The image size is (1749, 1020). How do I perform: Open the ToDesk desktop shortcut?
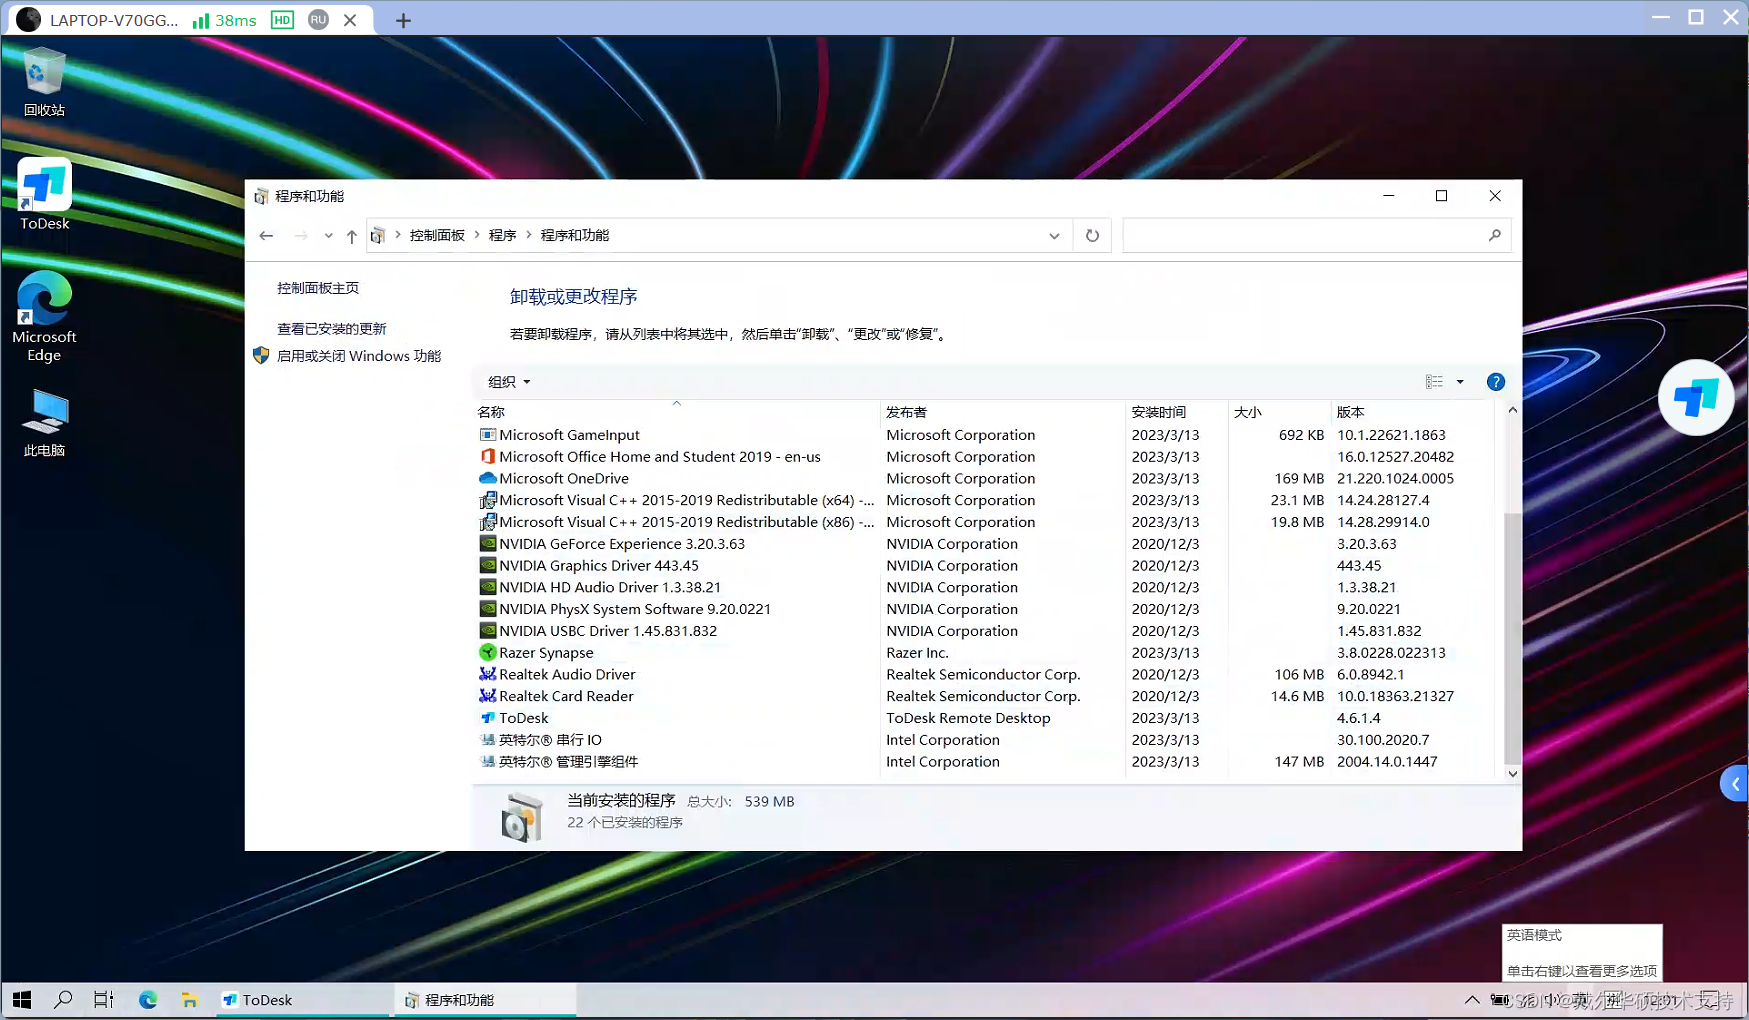click(44, 195)
